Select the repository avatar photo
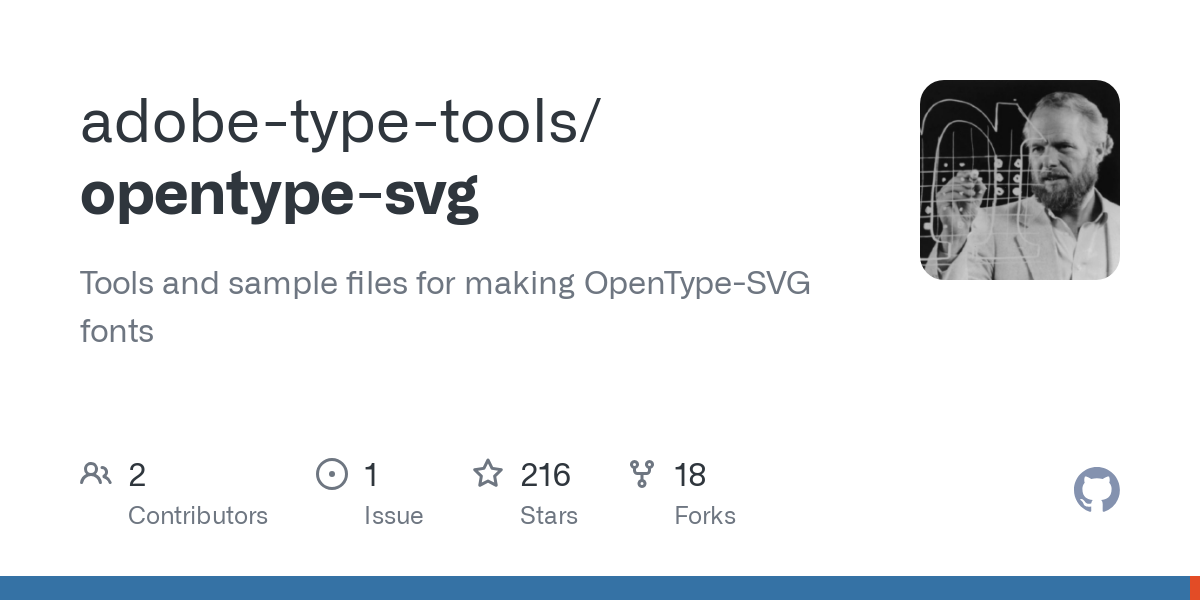The image size is (1200, 600). [x=1019, y=180]
